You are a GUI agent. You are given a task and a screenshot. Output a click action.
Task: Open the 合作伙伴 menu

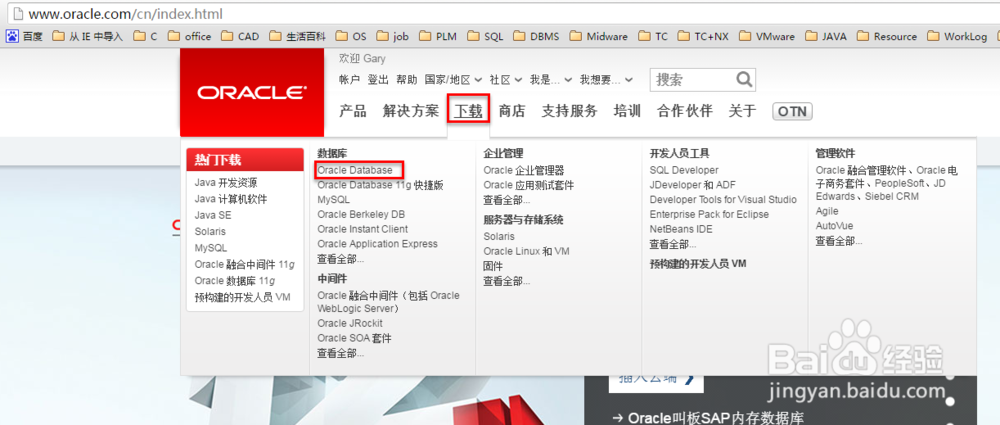684,111
